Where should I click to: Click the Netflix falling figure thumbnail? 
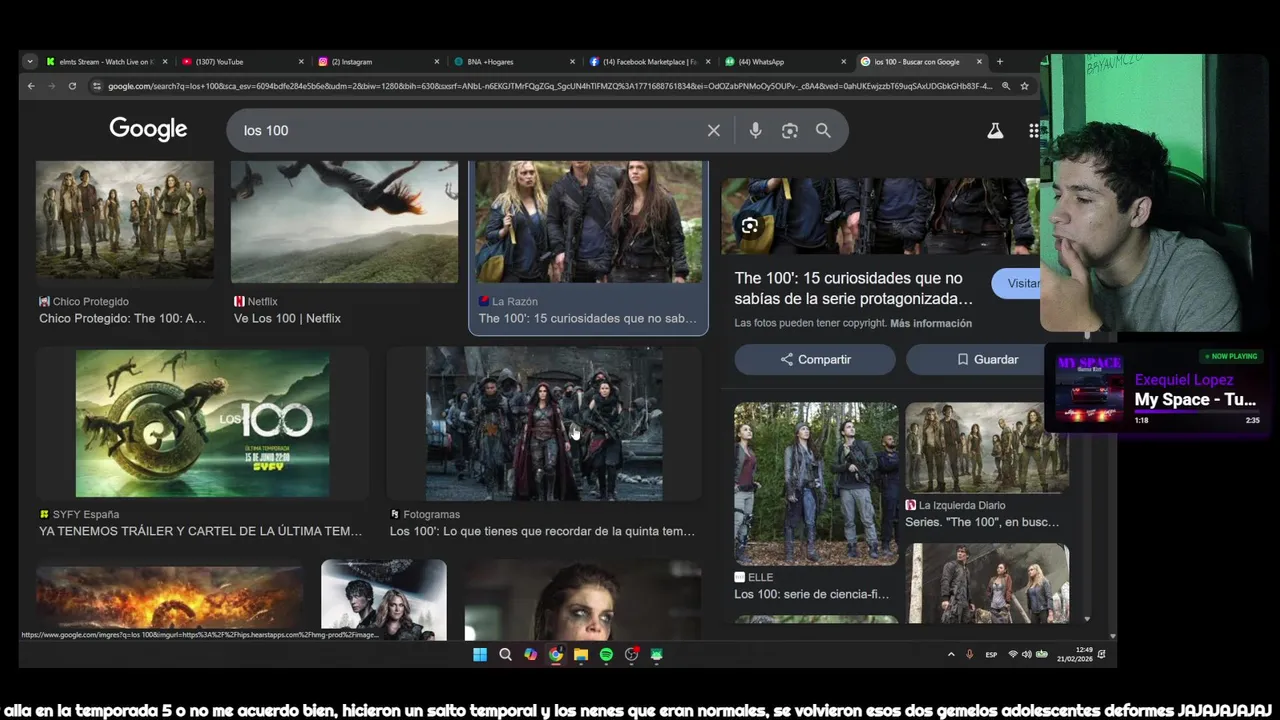pos(344,222)
